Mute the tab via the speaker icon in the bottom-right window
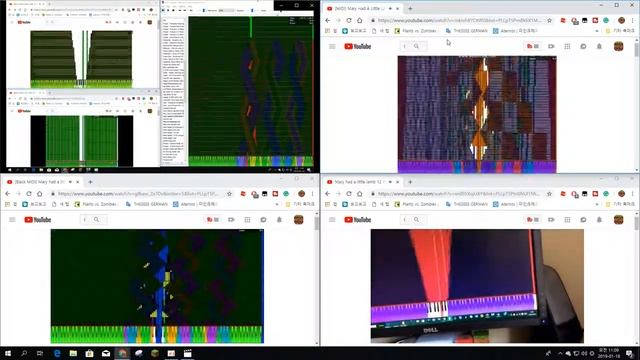Screen dimensions: 640x360 click(391, 182)
